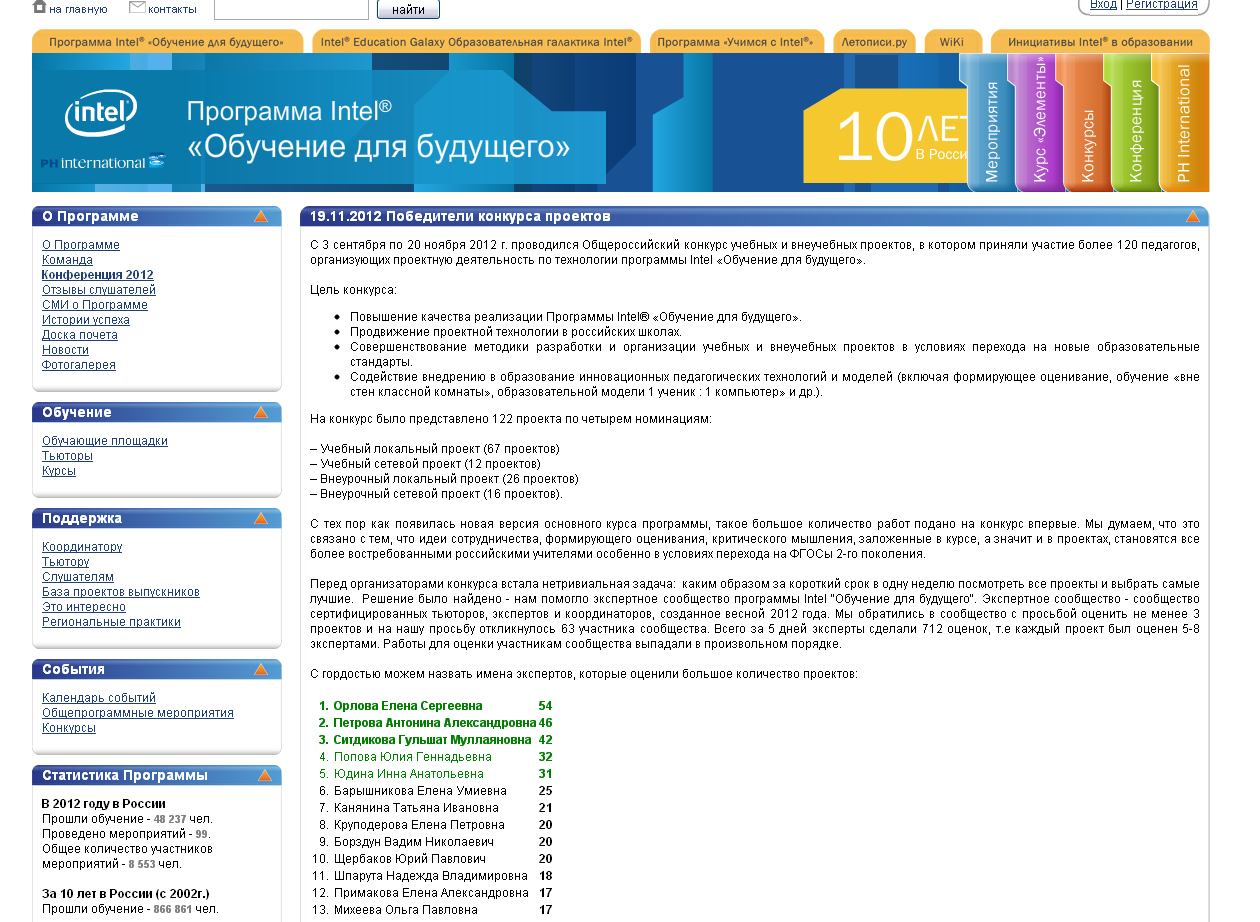Open the «Программа Intel Обучение для будущего» top tab
1260x922 pixels.
tap(167, 42)
